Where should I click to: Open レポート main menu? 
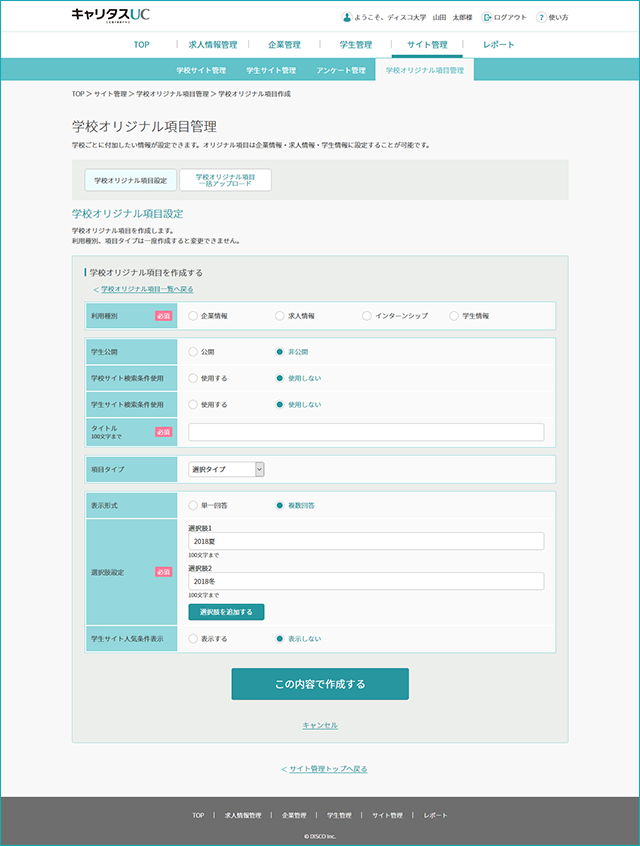tap(499, 45)
